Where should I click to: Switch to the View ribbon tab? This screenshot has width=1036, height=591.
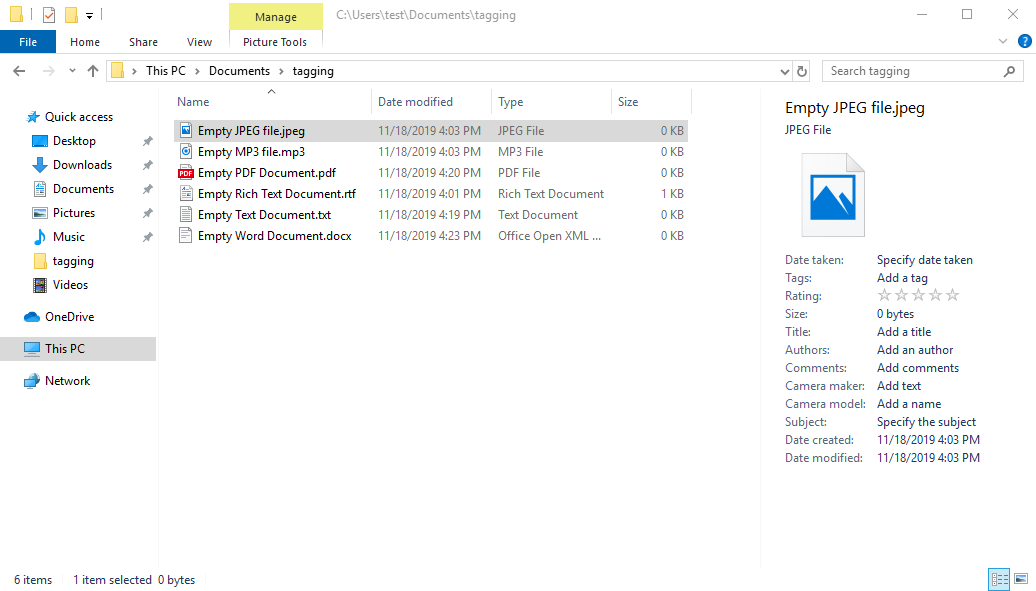click(199, 42)
